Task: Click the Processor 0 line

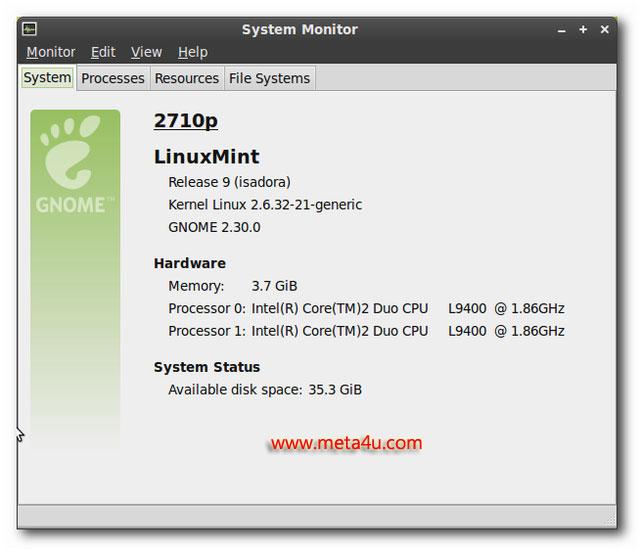Action: (366, 308)
